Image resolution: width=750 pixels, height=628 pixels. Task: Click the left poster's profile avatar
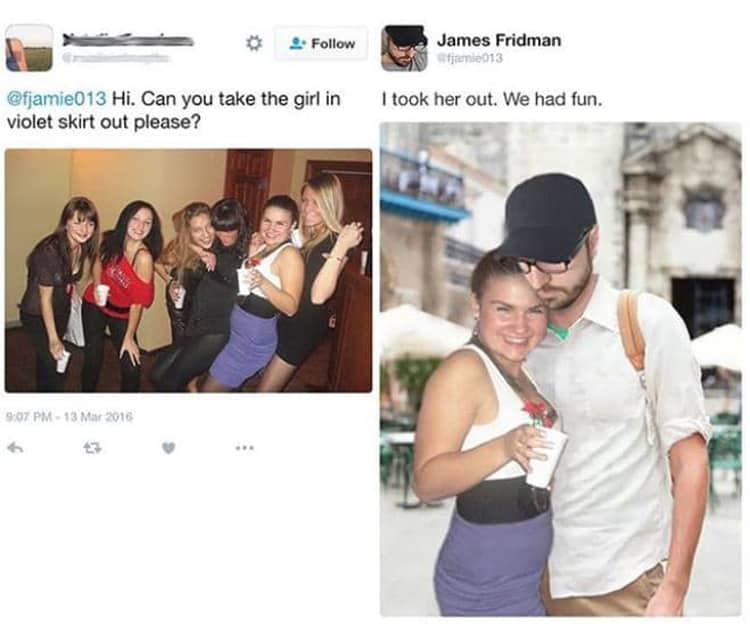[x=29, y=48]
